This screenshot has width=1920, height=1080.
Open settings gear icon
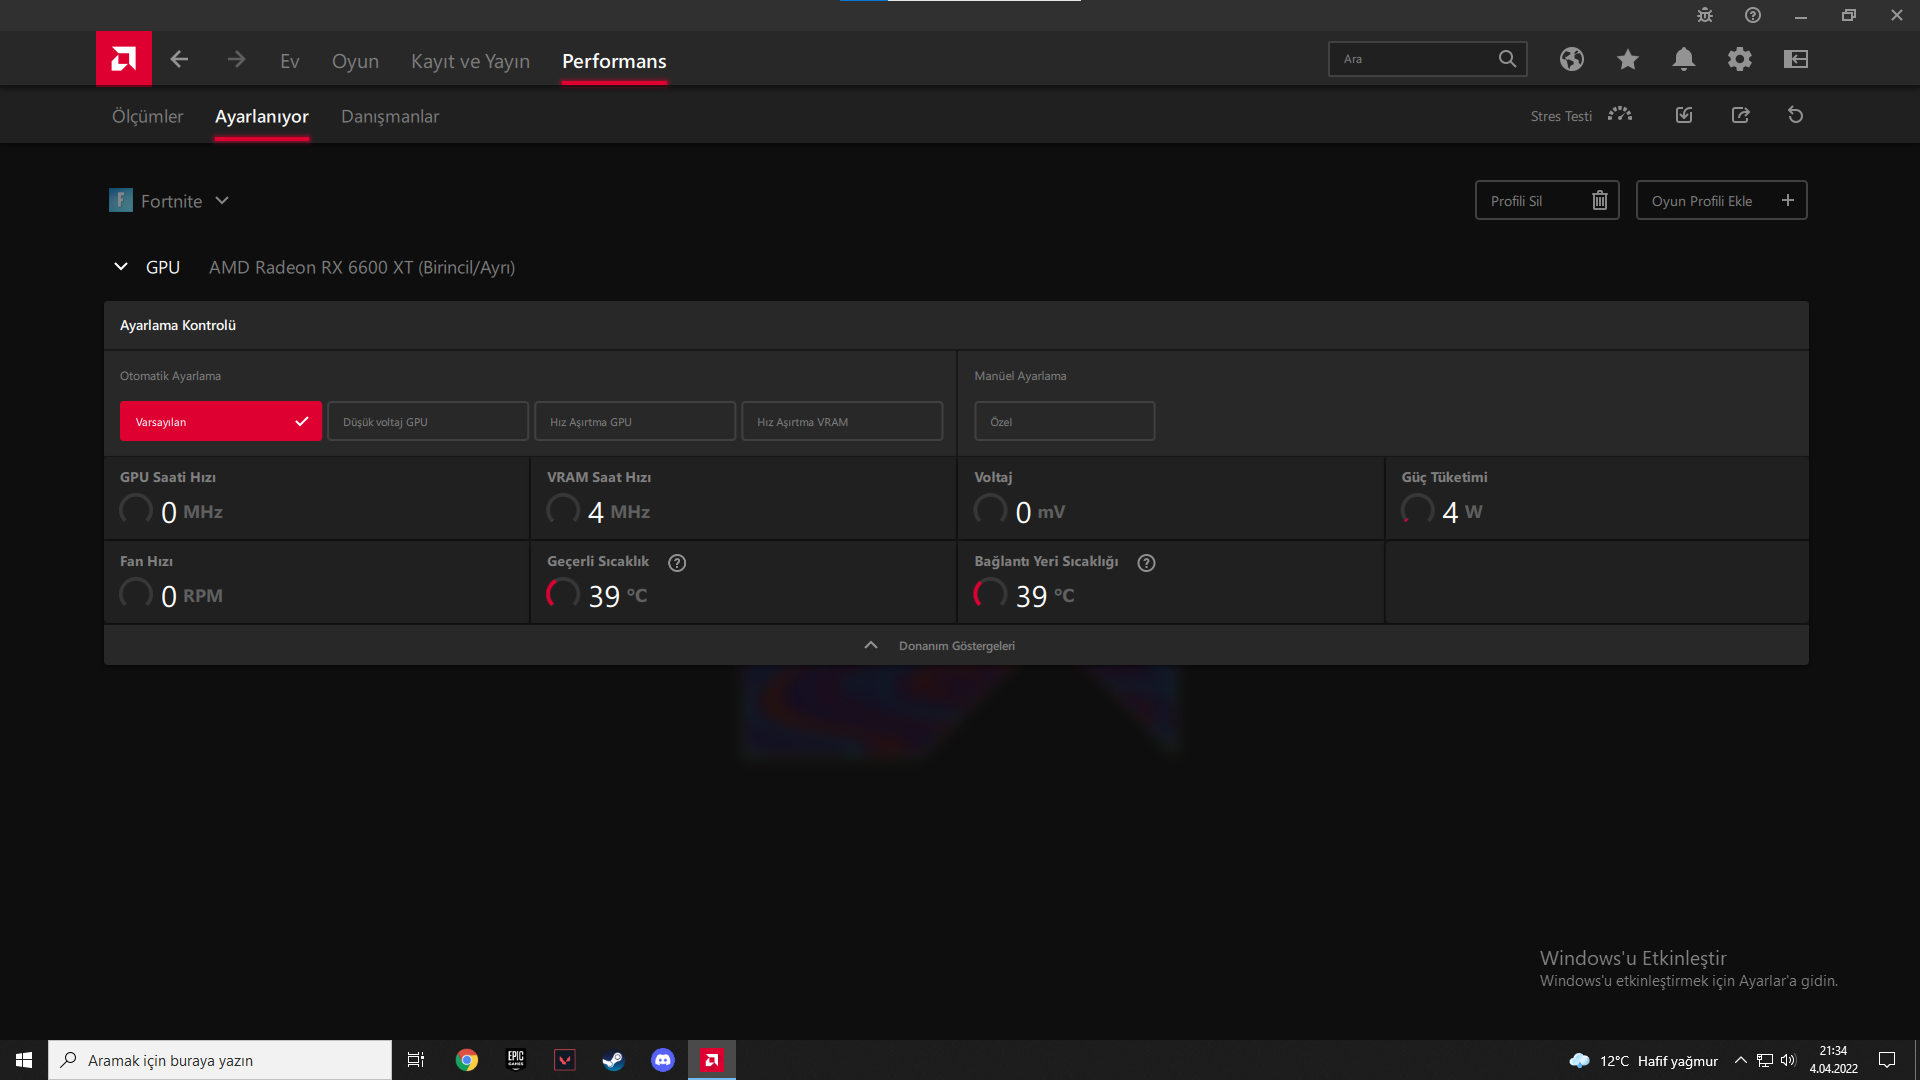point(1739,59)
